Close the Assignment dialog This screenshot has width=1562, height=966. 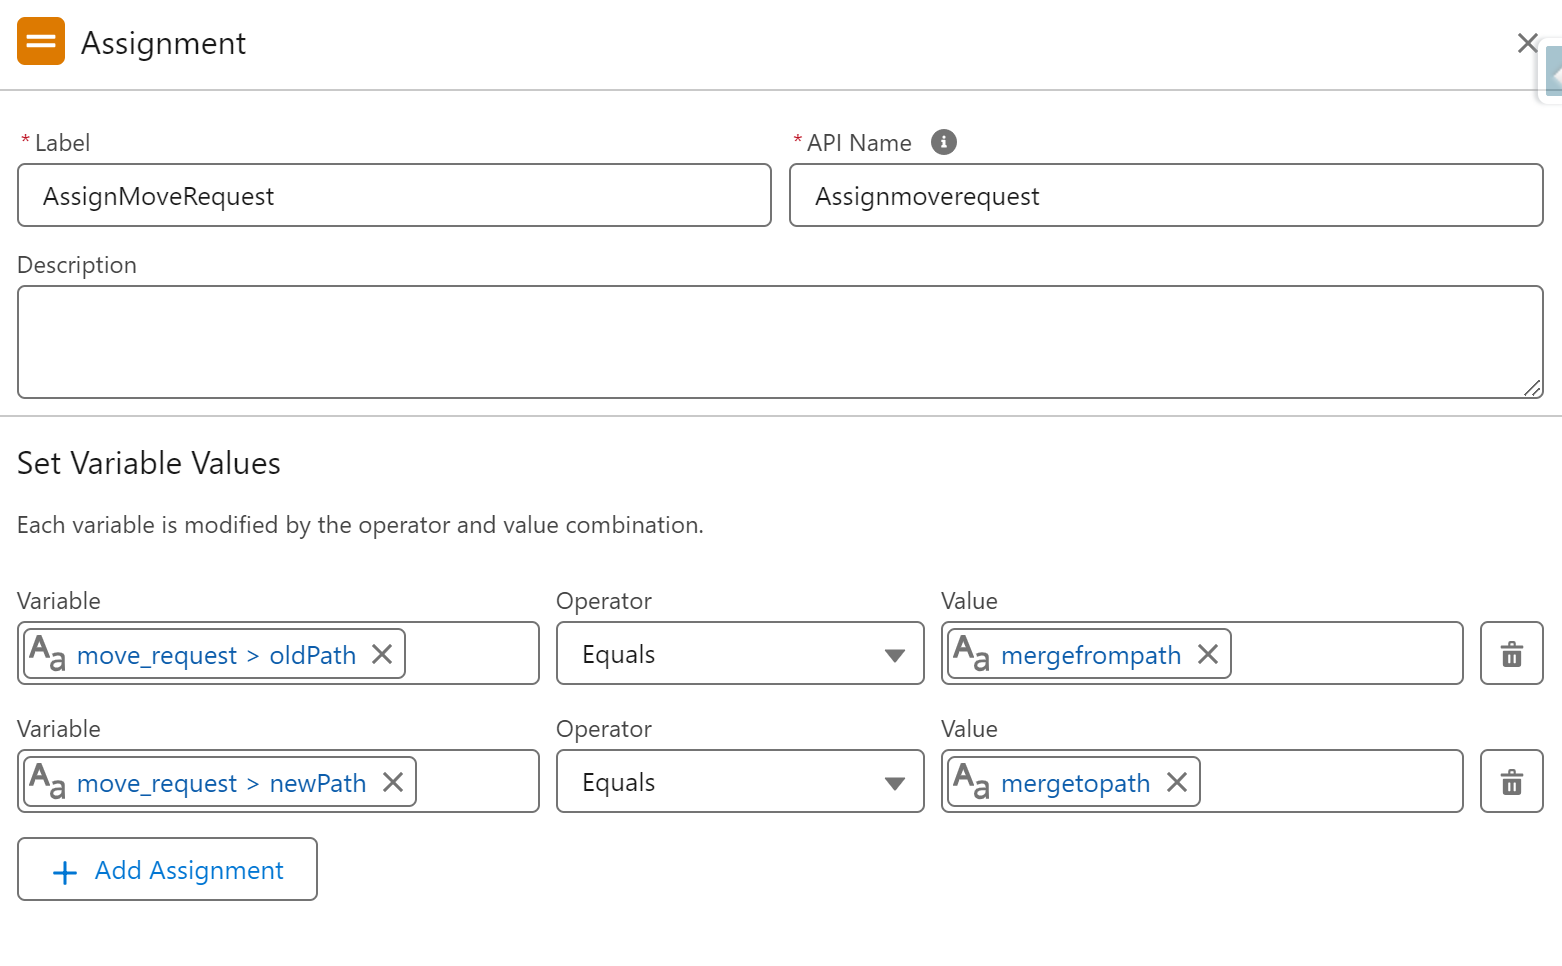[x=1527, y=43]
